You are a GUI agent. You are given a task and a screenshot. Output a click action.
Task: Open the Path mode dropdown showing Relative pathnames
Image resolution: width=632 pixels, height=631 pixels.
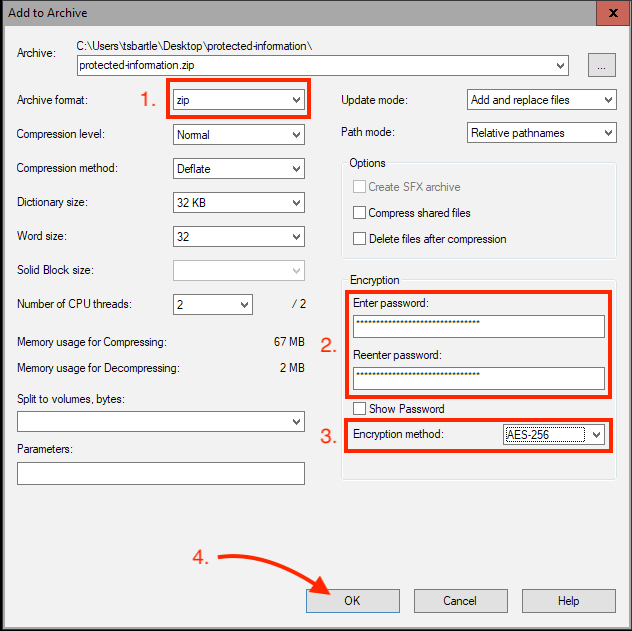coord(541,133)
